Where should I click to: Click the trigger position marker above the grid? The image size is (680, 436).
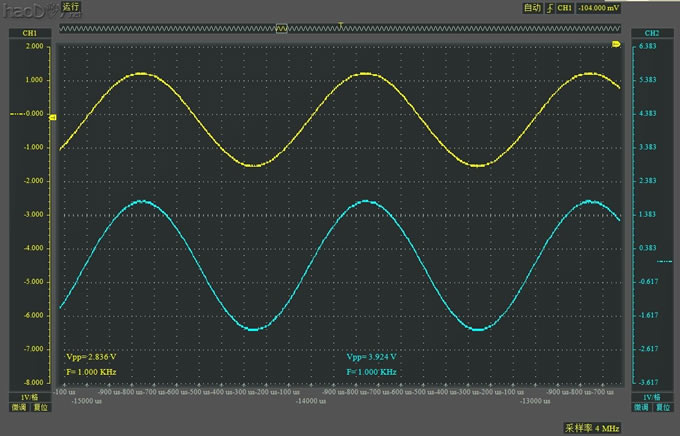(x=342, y=24)
